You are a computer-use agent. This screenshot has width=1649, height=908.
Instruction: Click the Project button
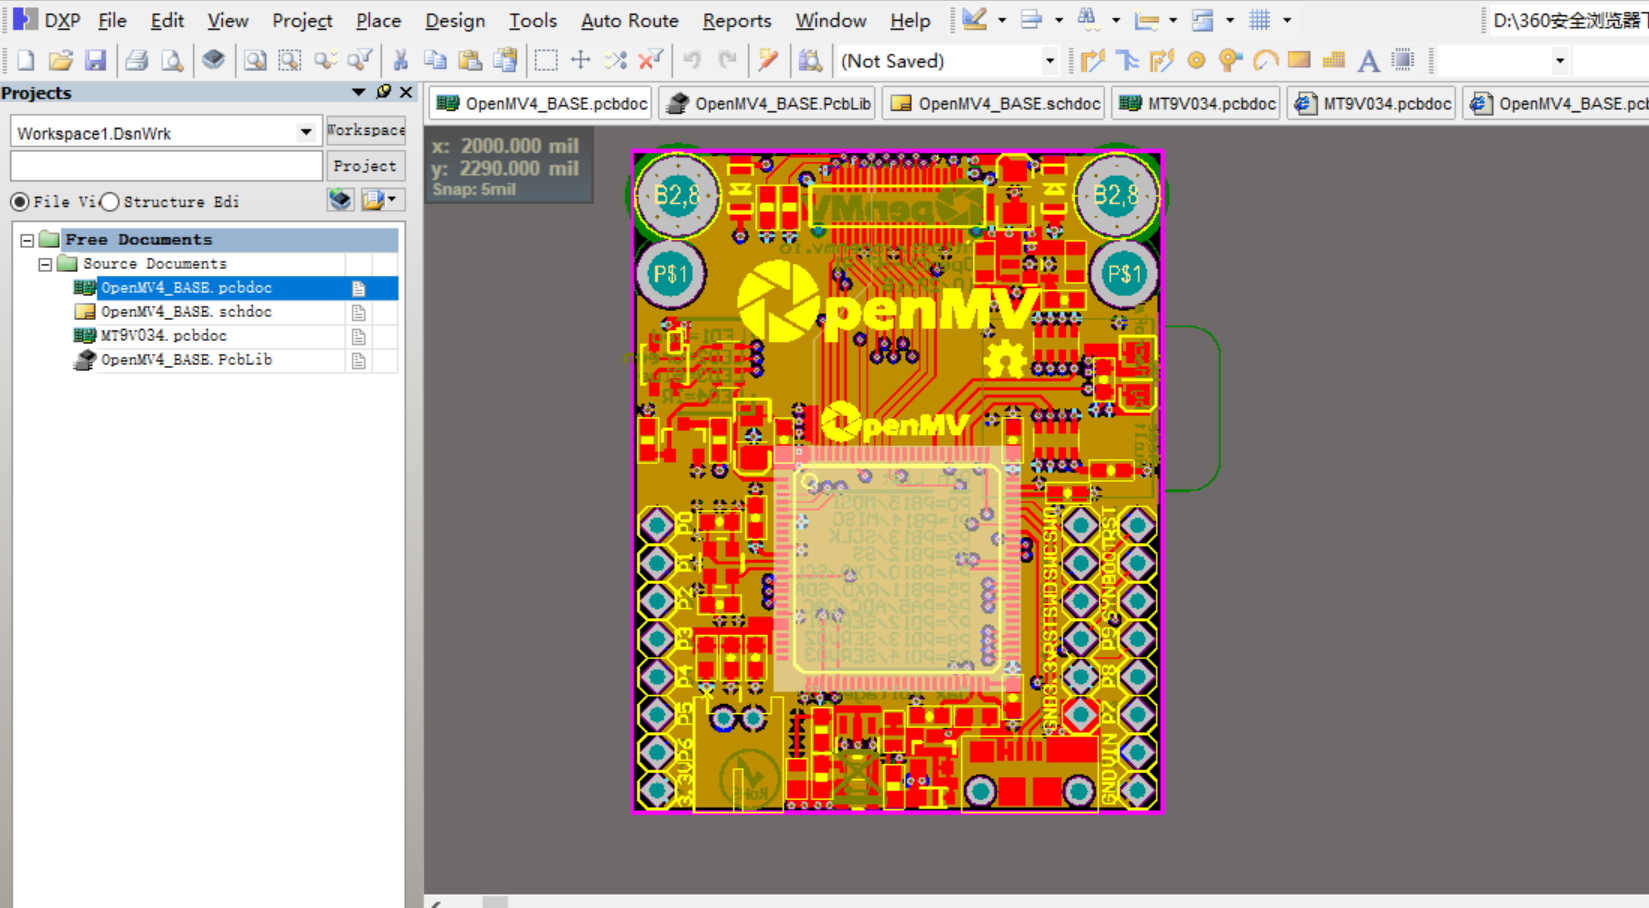point(365,166)
